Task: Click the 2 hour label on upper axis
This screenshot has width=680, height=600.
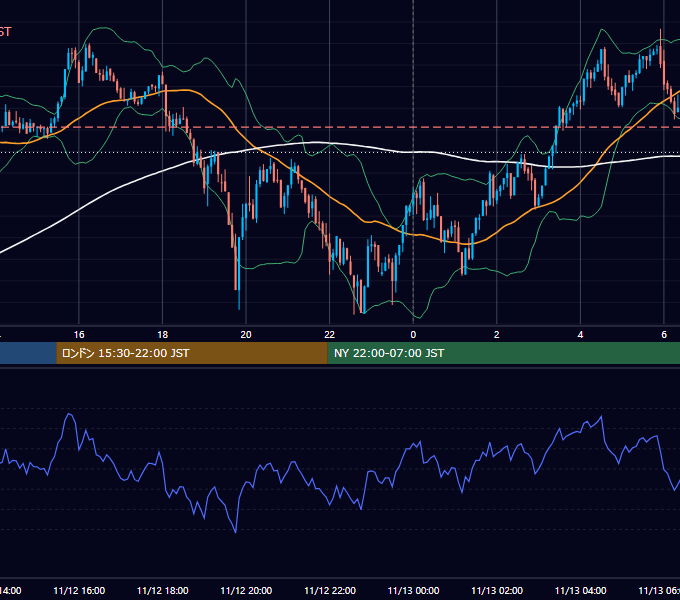Action: [x=497, y=335]
